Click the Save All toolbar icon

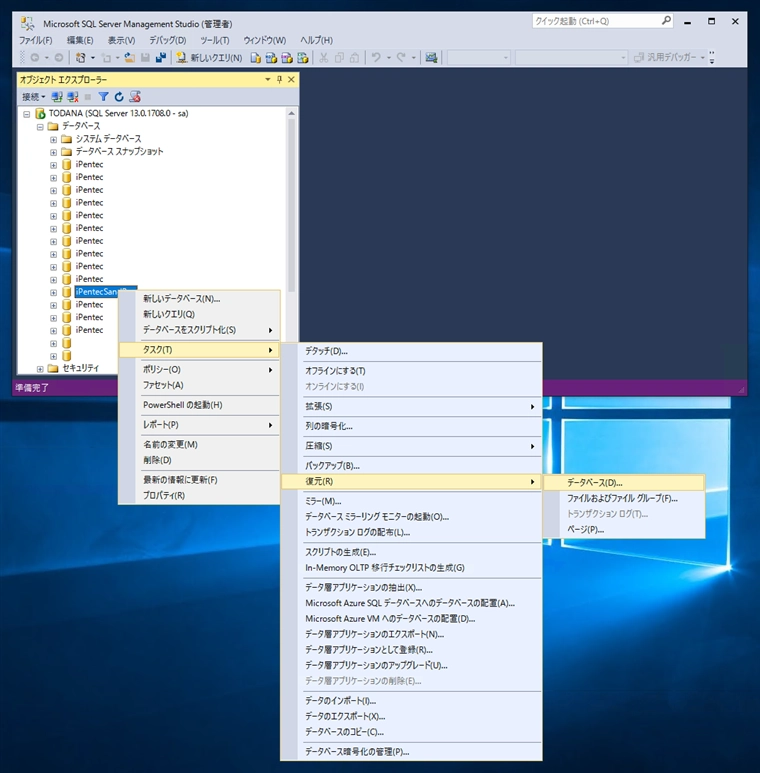161,58
